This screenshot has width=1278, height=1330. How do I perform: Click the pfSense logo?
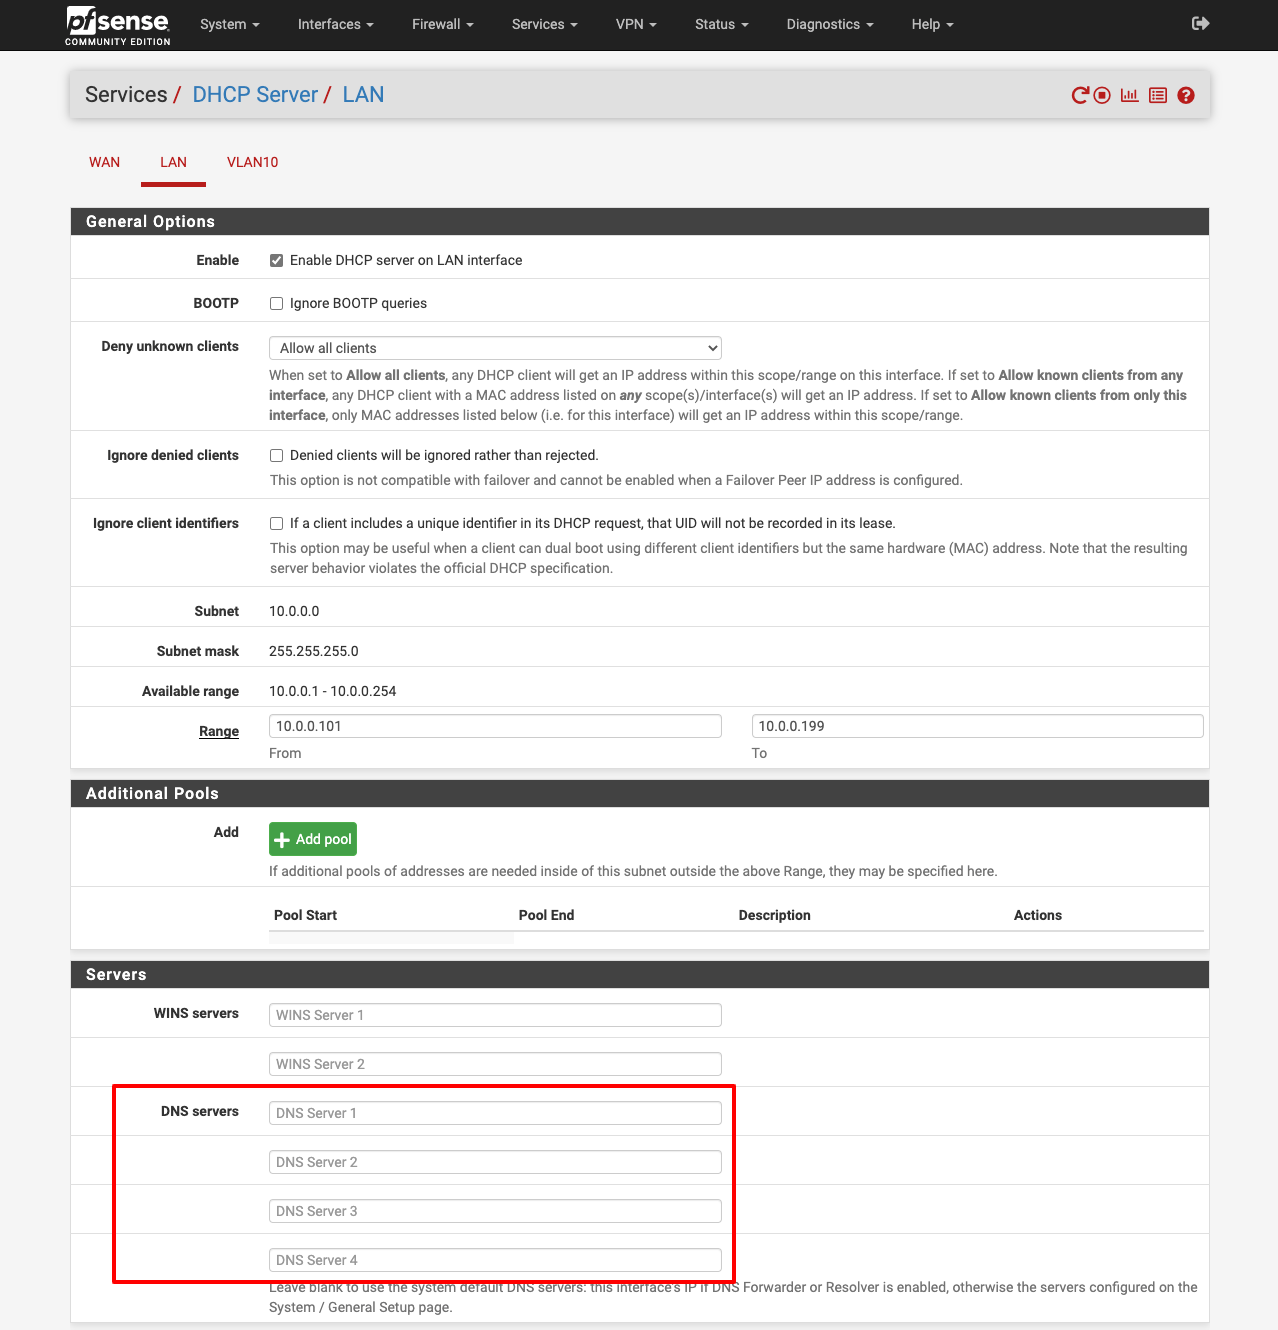[118, 25]
